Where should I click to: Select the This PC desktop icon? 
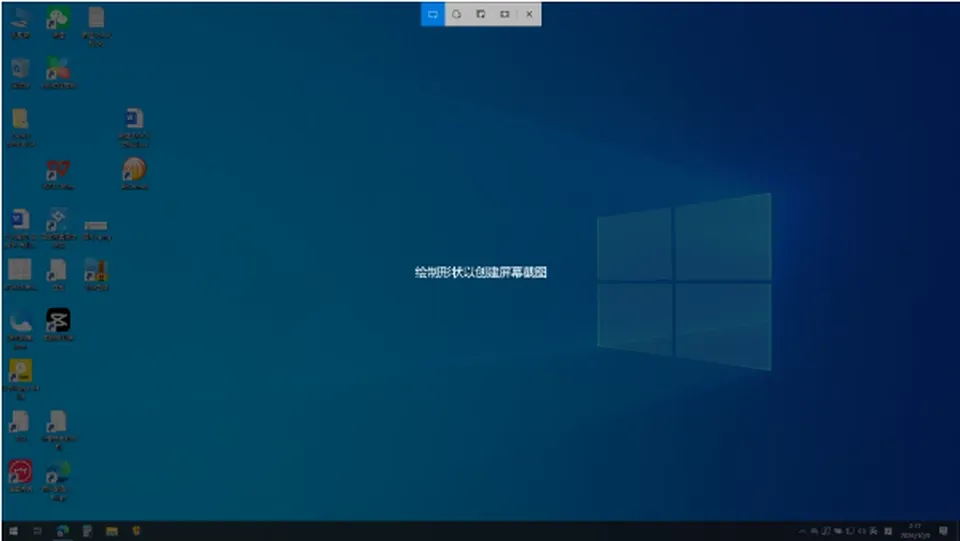point(20,23)
